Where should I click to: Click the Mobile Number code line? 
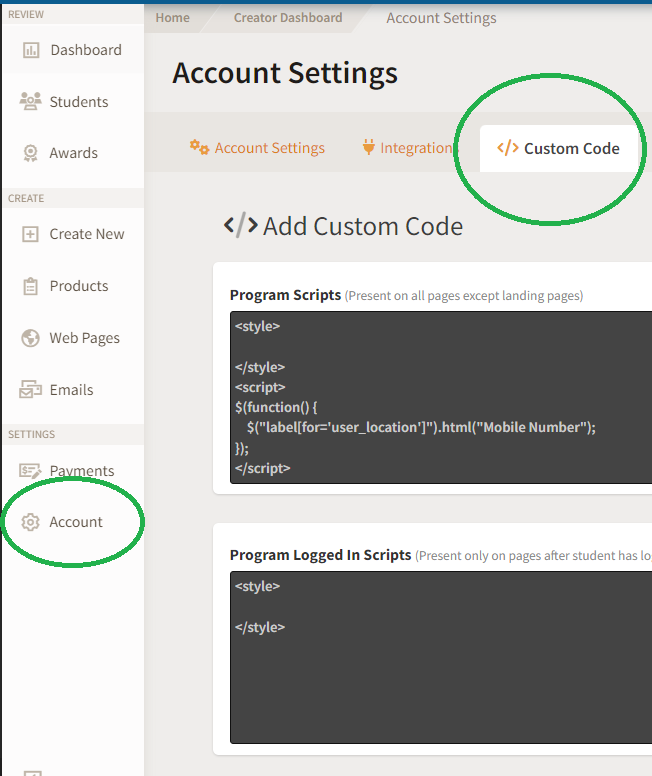pos(421,428)
